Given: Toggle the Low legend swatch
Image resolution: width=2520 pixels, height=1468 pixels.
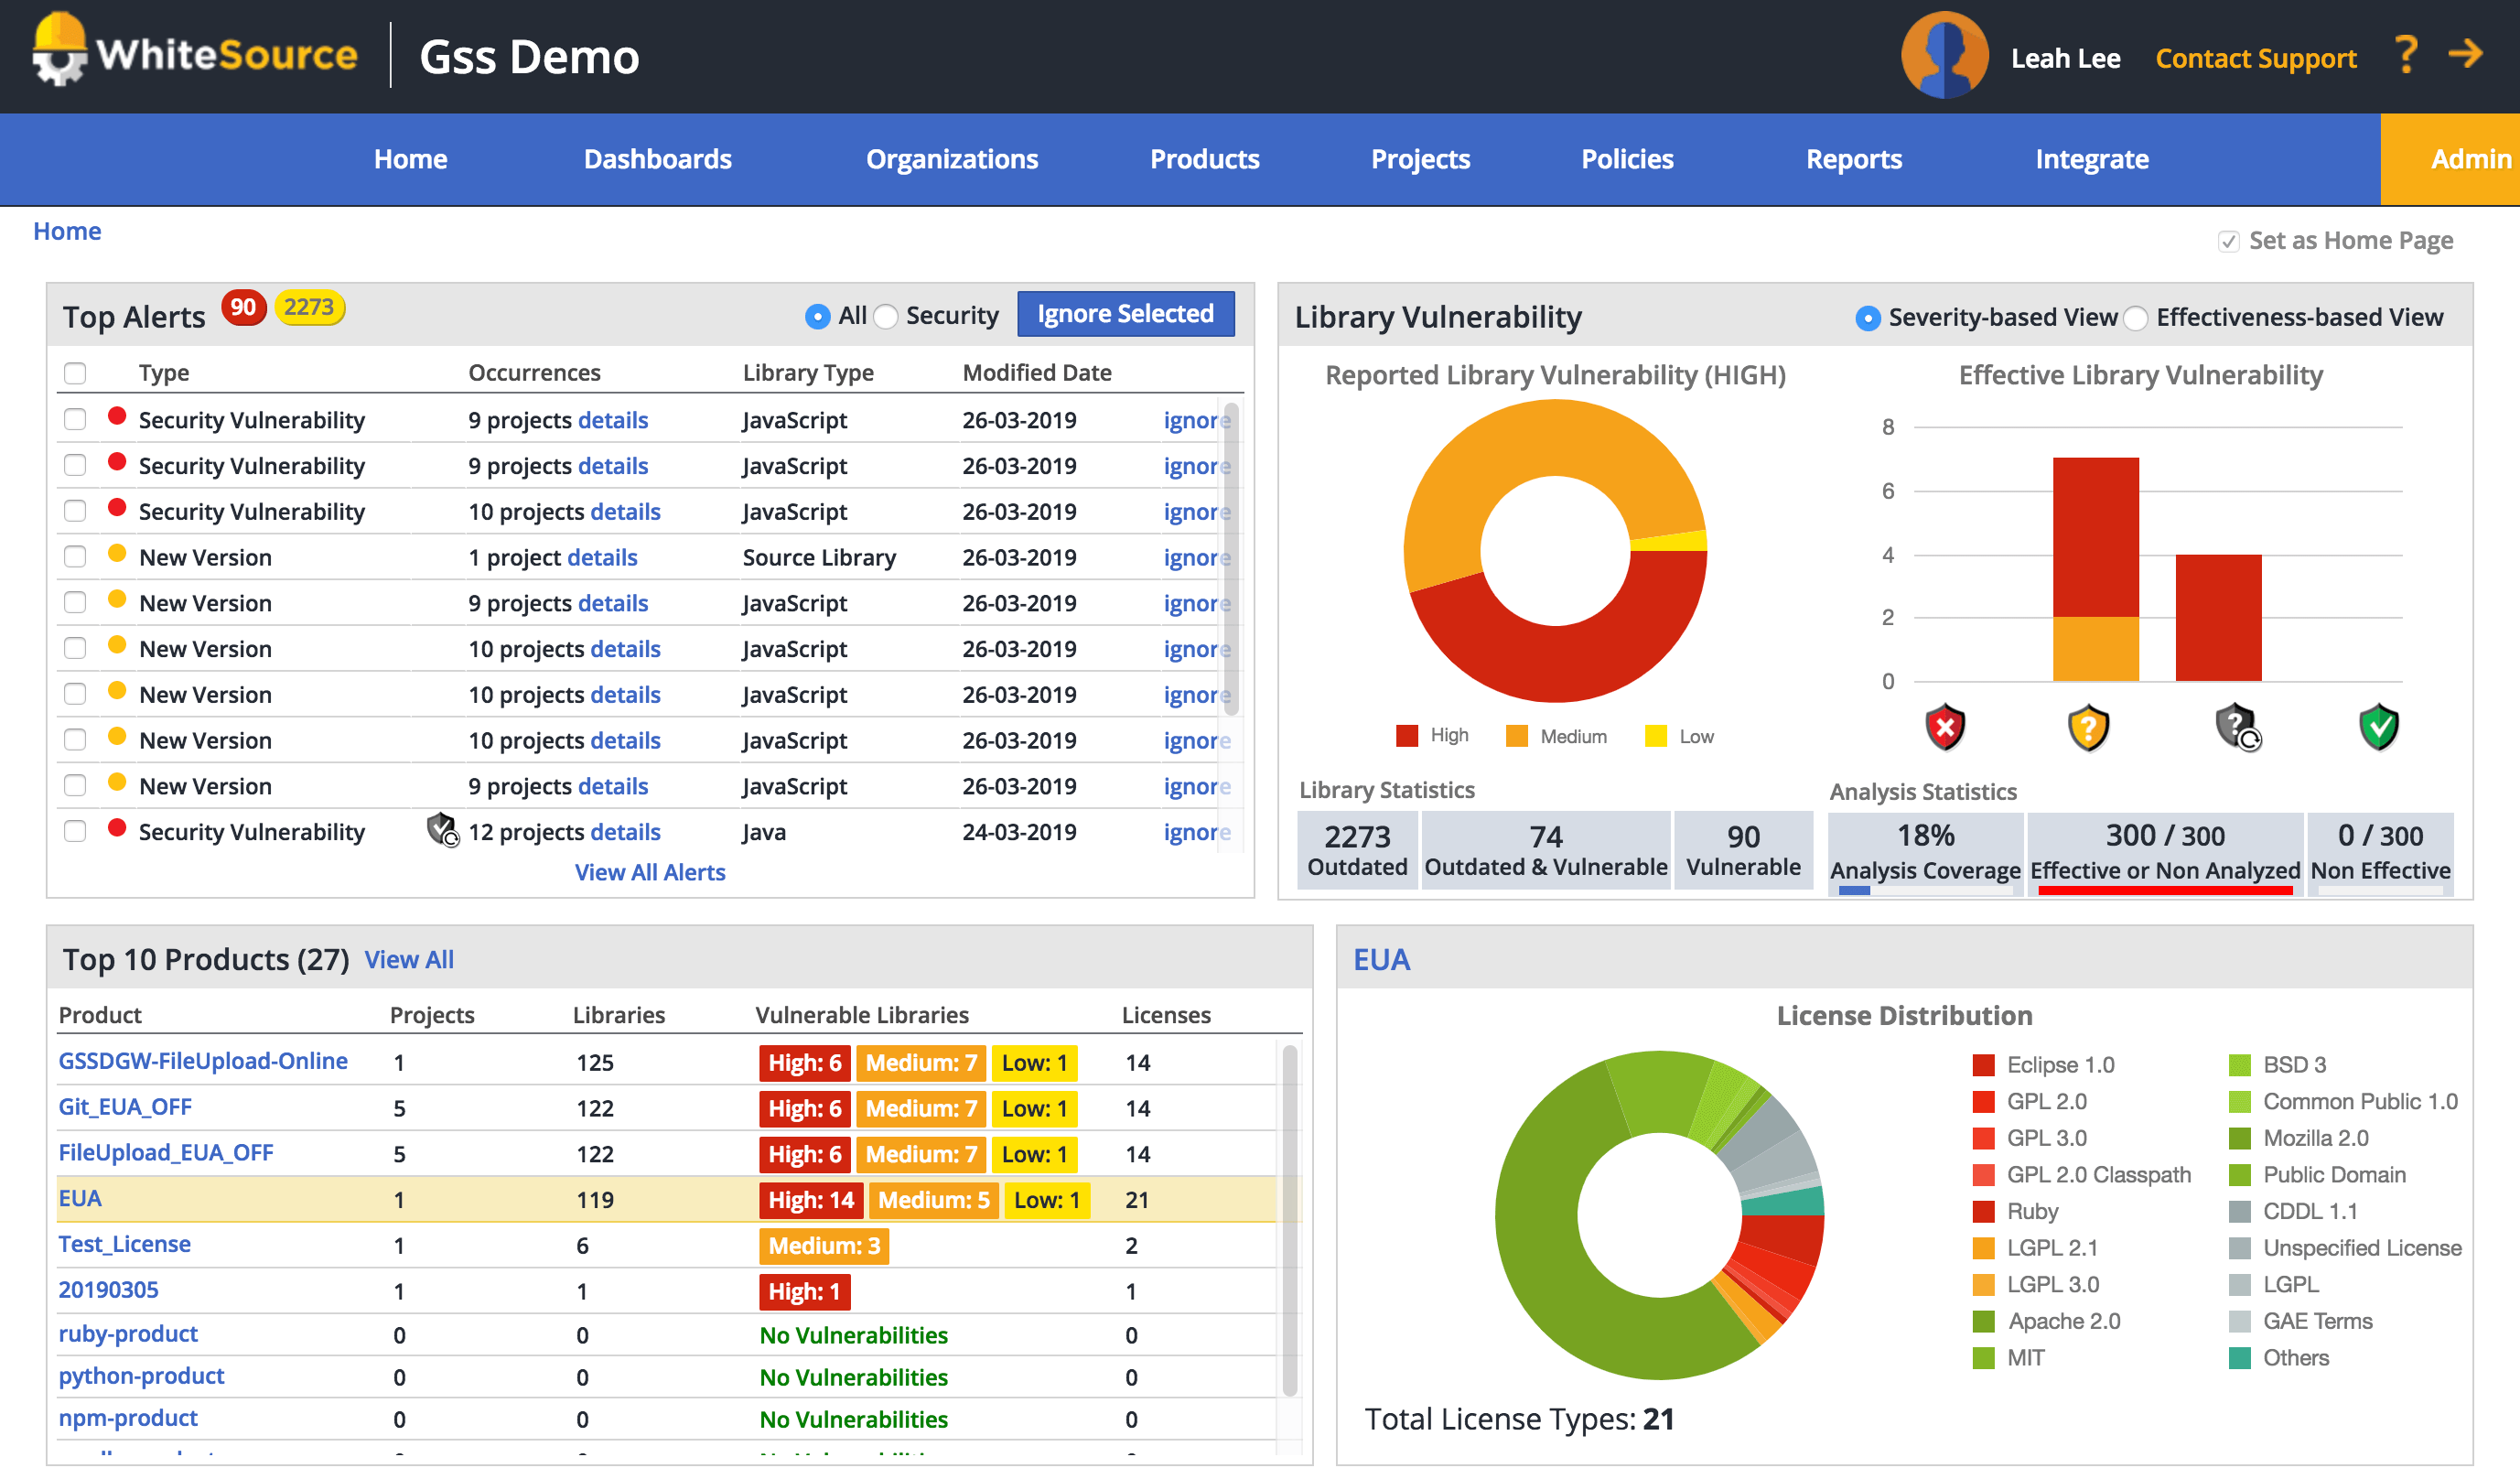Looking at the screenshot, I should 1656,736.
